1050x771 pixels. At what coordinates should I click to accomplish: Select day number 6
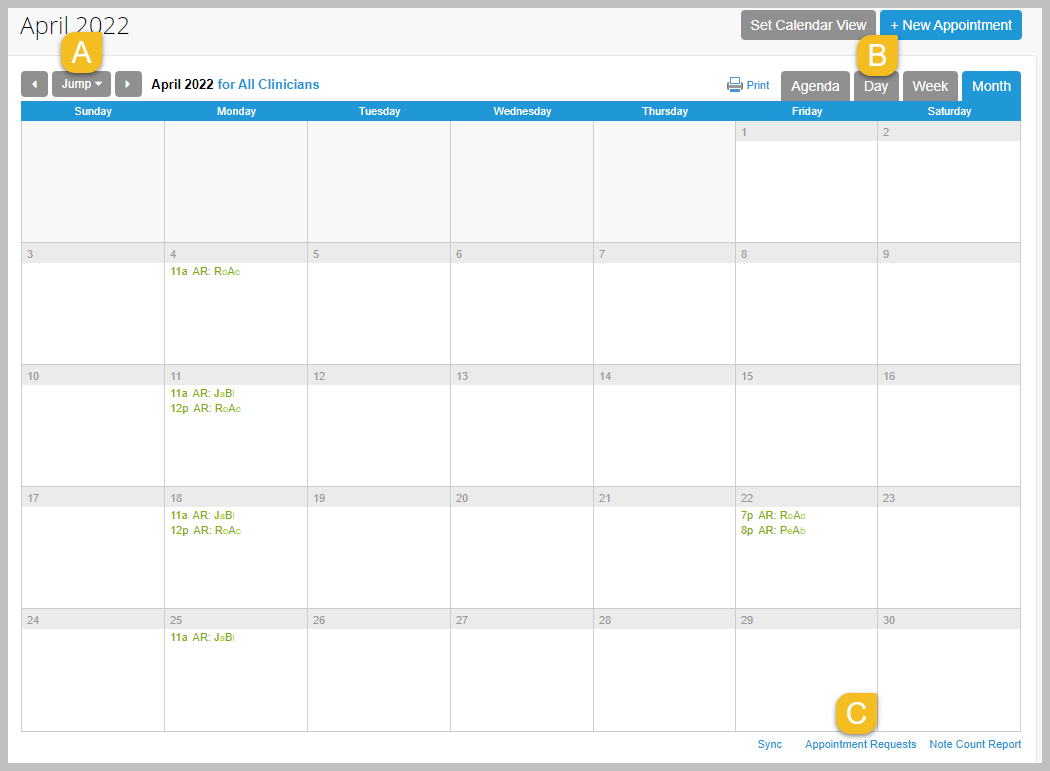(x=459, y=254)
